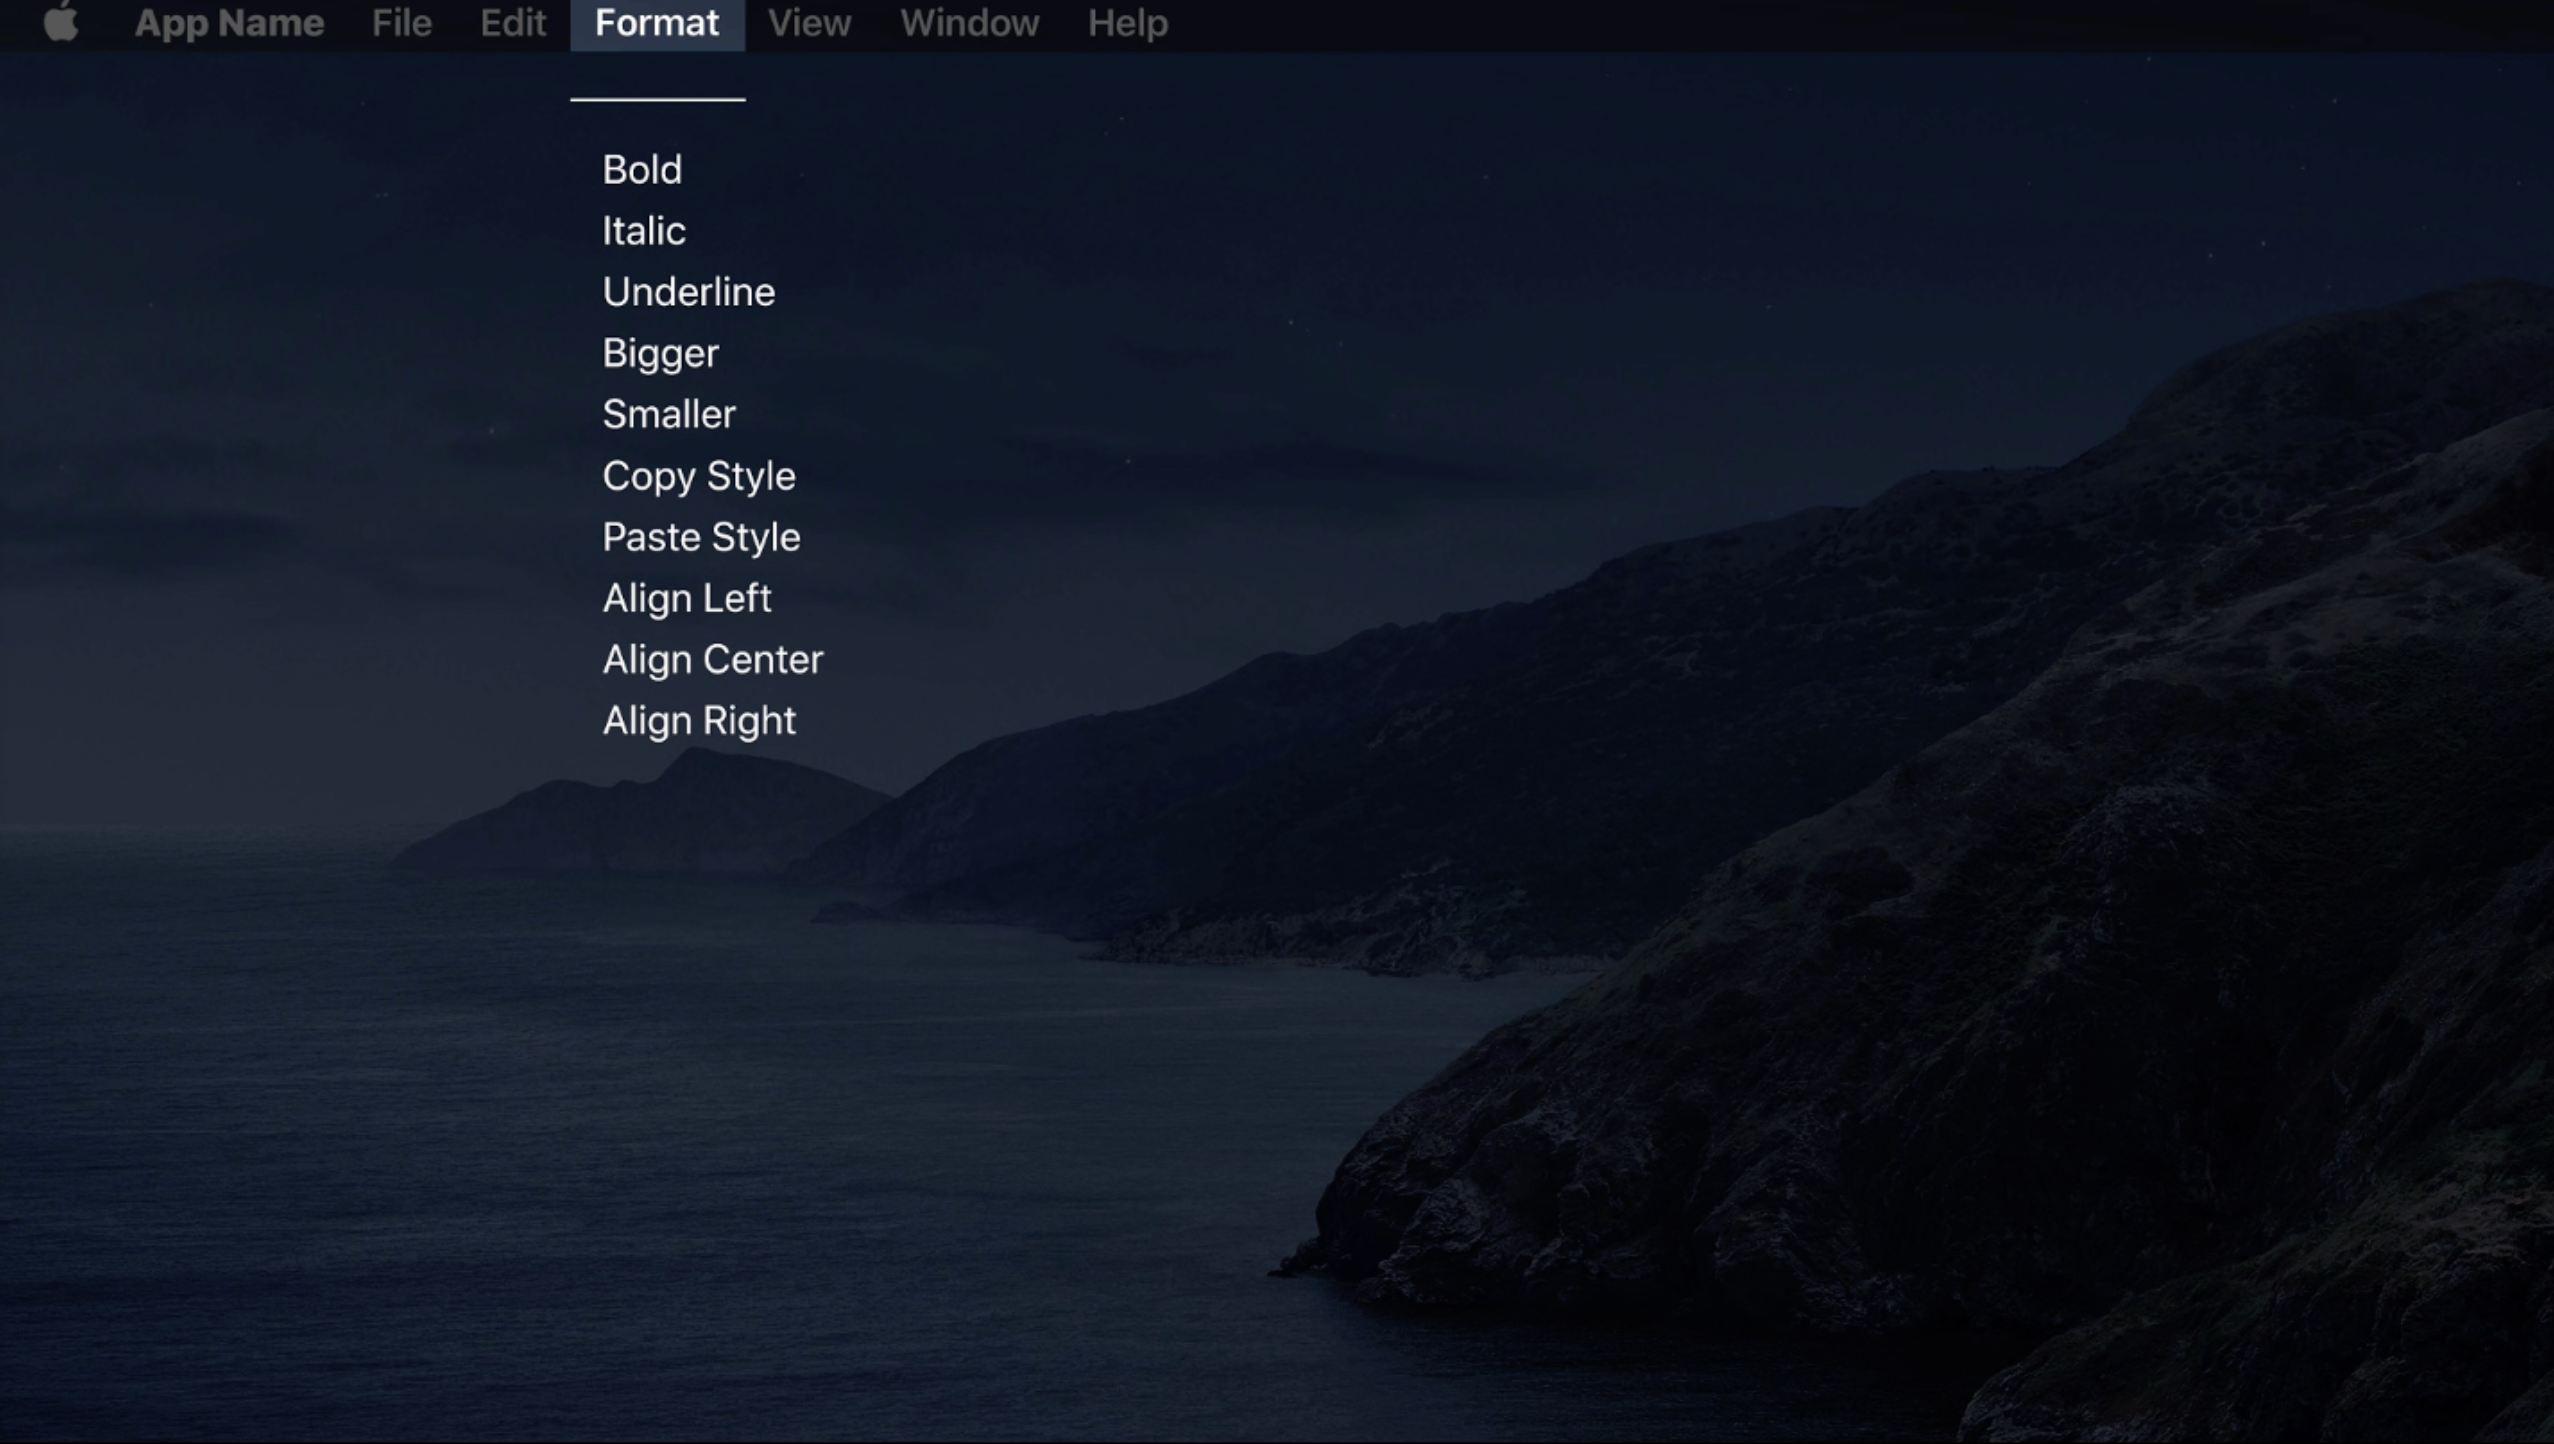Select the Underline menu entry
The image size is (2554, 1444).
(688, 292)
